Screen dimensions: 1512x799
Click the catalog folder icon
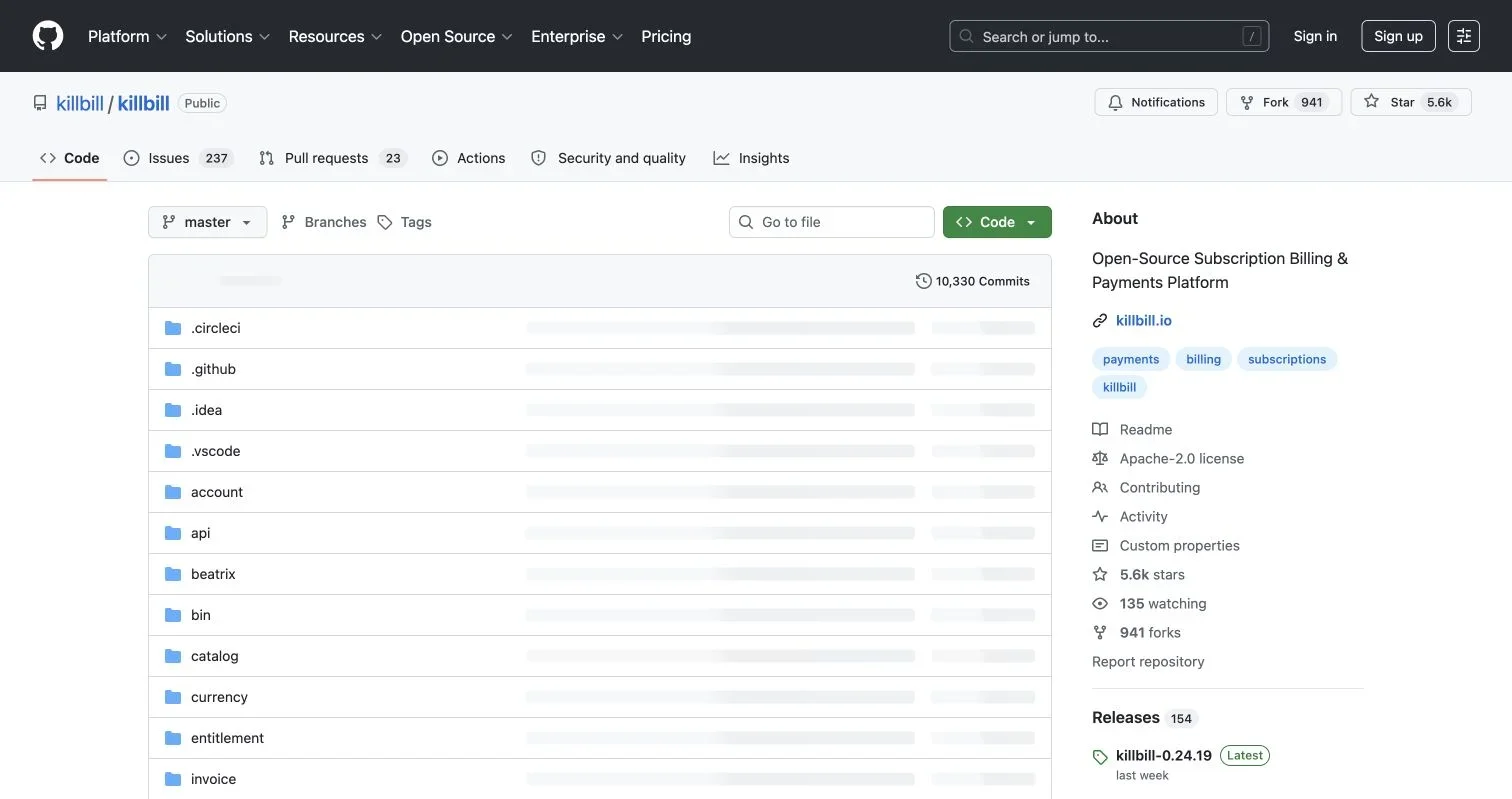click(x=173, y=656)
